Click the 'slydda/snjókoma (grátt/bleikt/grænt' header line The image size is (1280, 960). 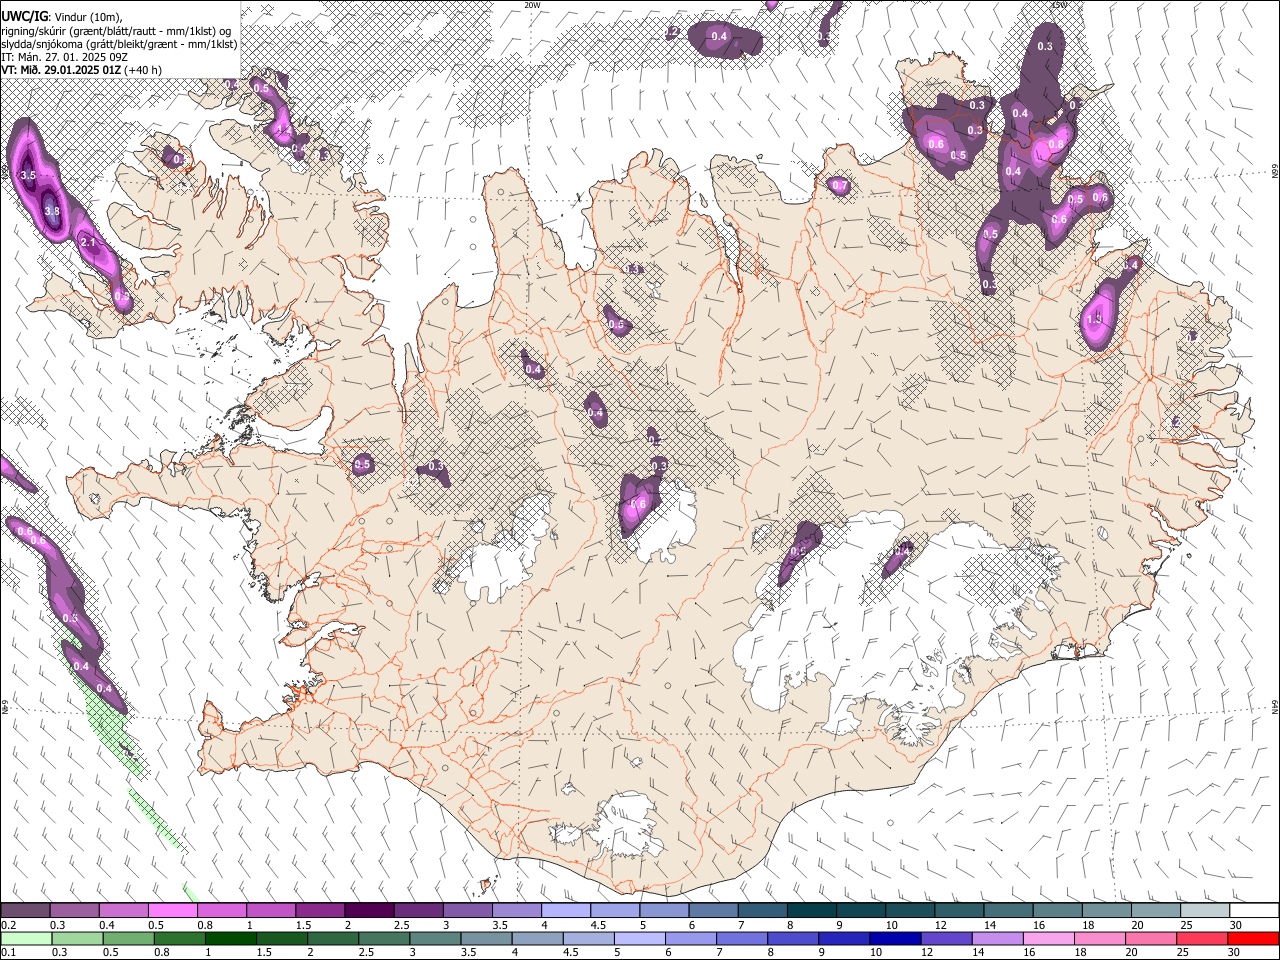[120, 44]
